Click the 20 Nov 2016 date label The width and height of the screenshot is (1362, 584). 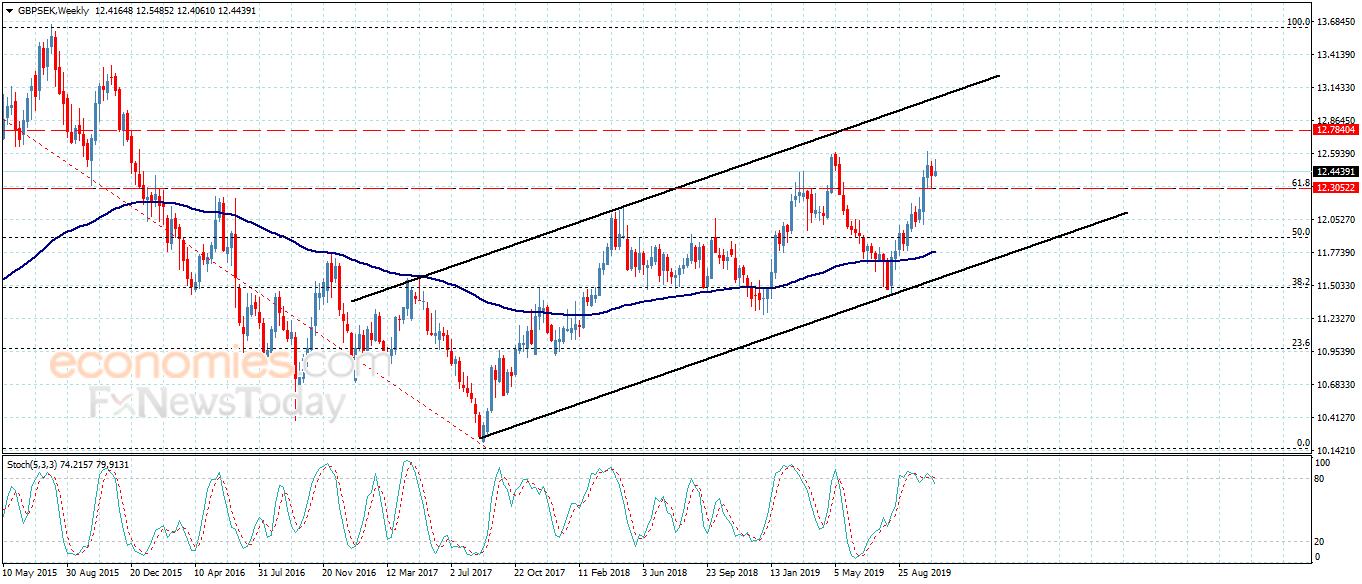(x=348, y=573)
